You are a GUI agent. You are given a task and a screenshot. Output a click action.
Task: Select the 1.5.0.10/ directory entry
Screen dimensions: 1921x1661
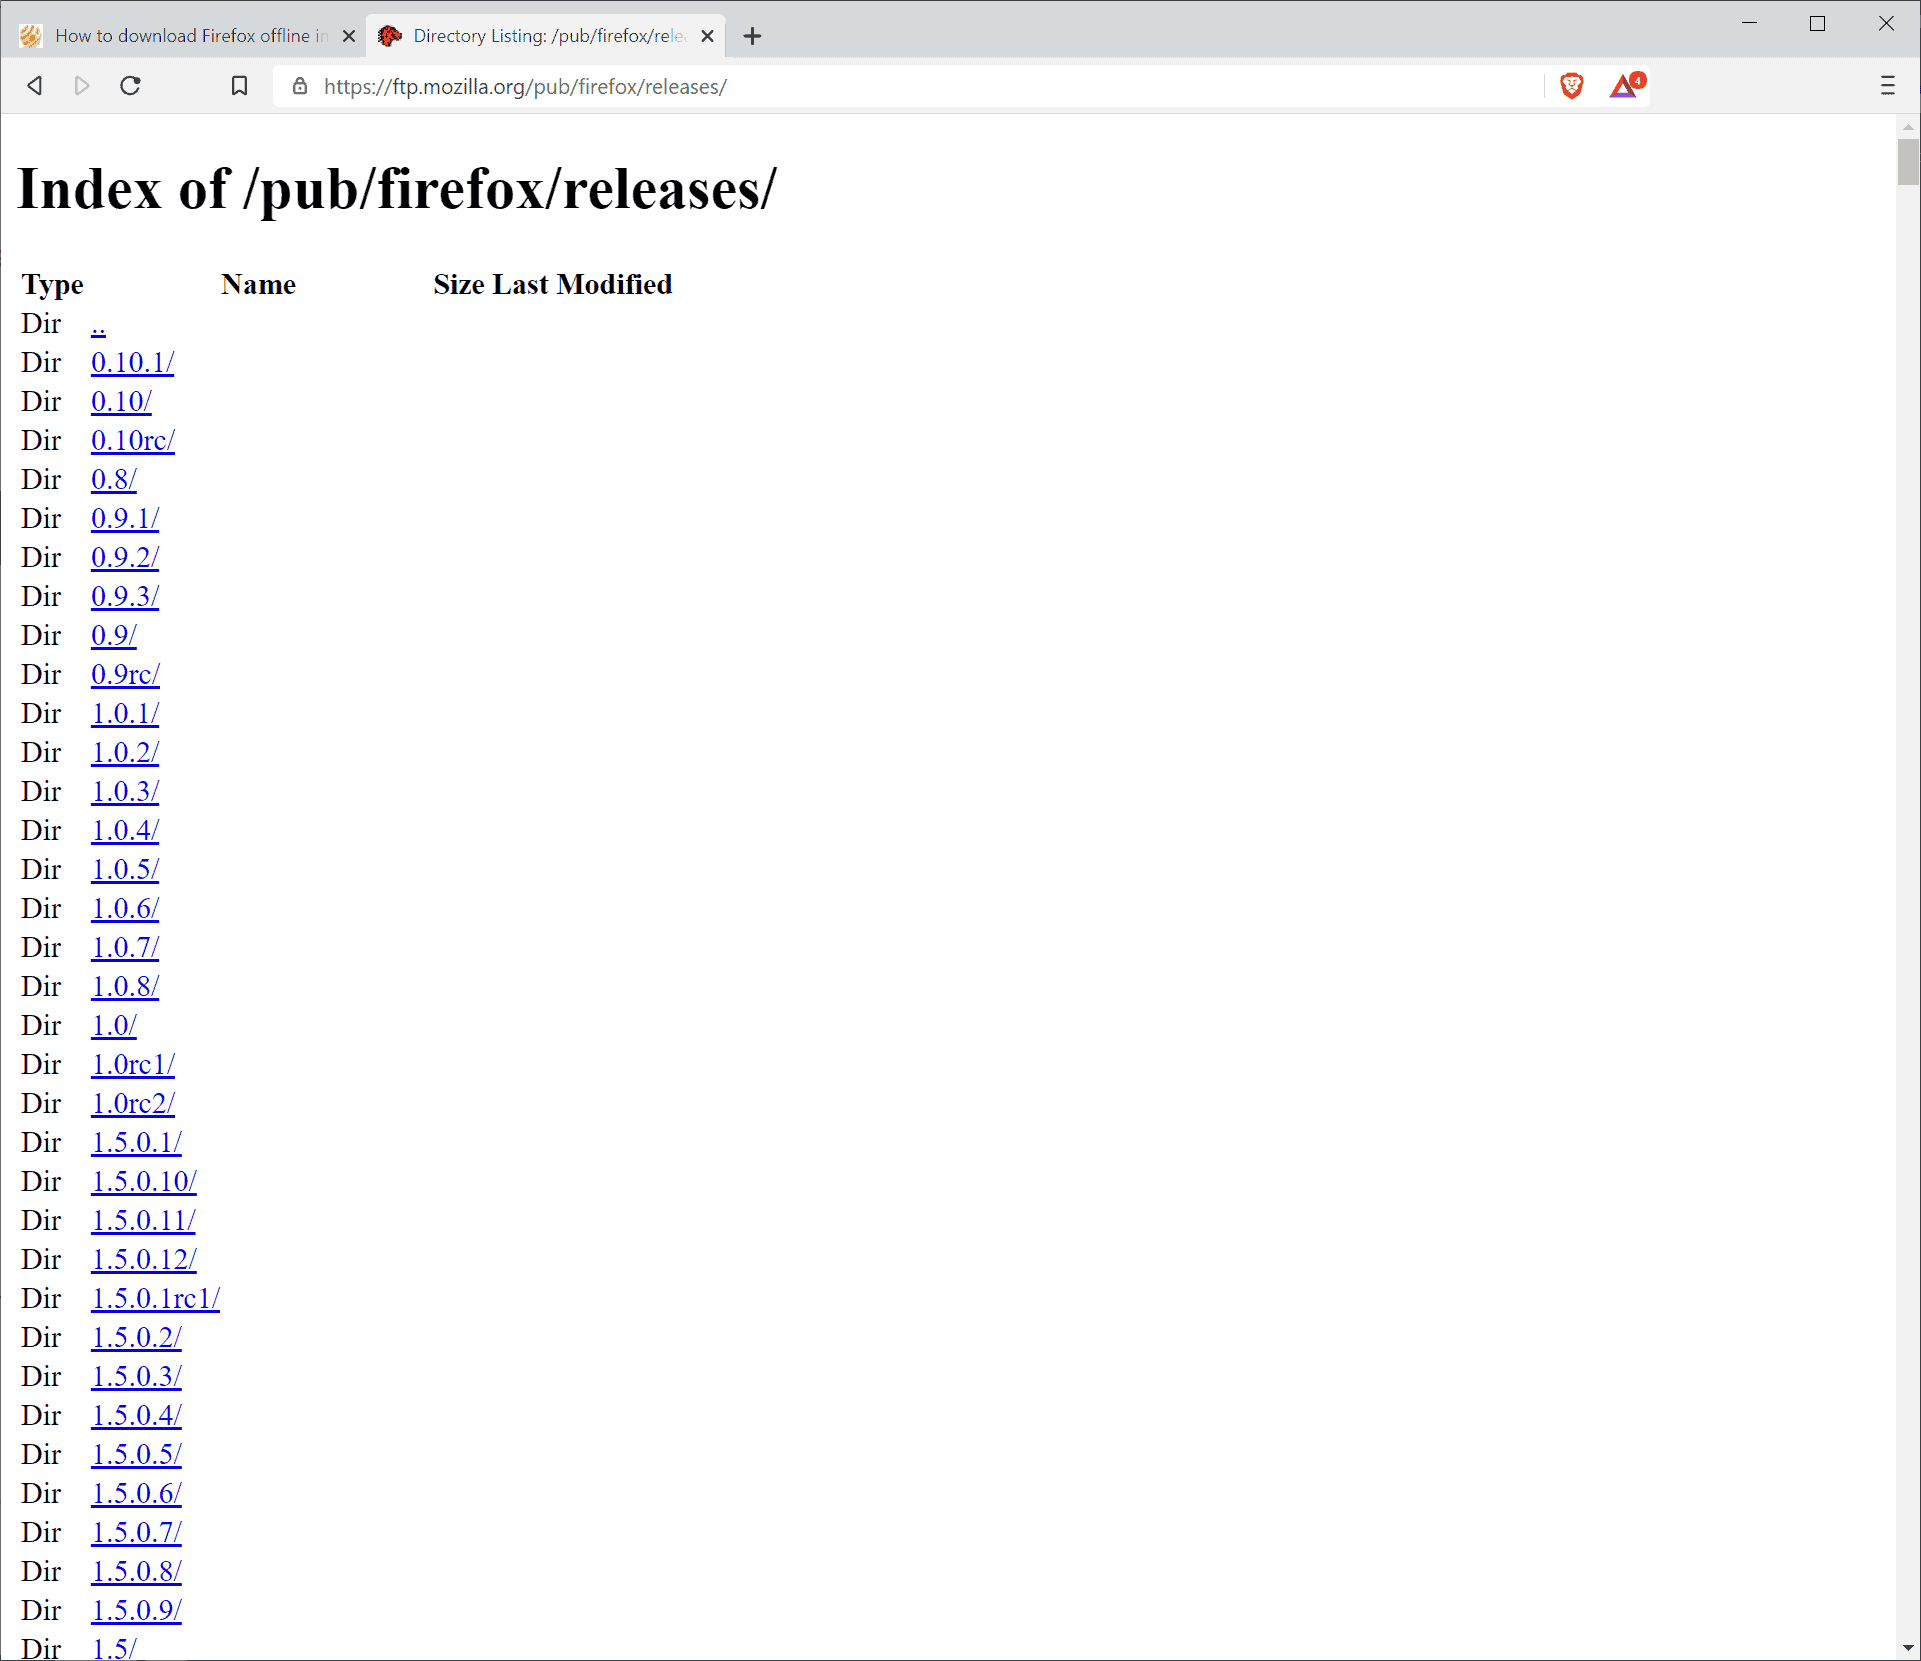[144, 1181]
